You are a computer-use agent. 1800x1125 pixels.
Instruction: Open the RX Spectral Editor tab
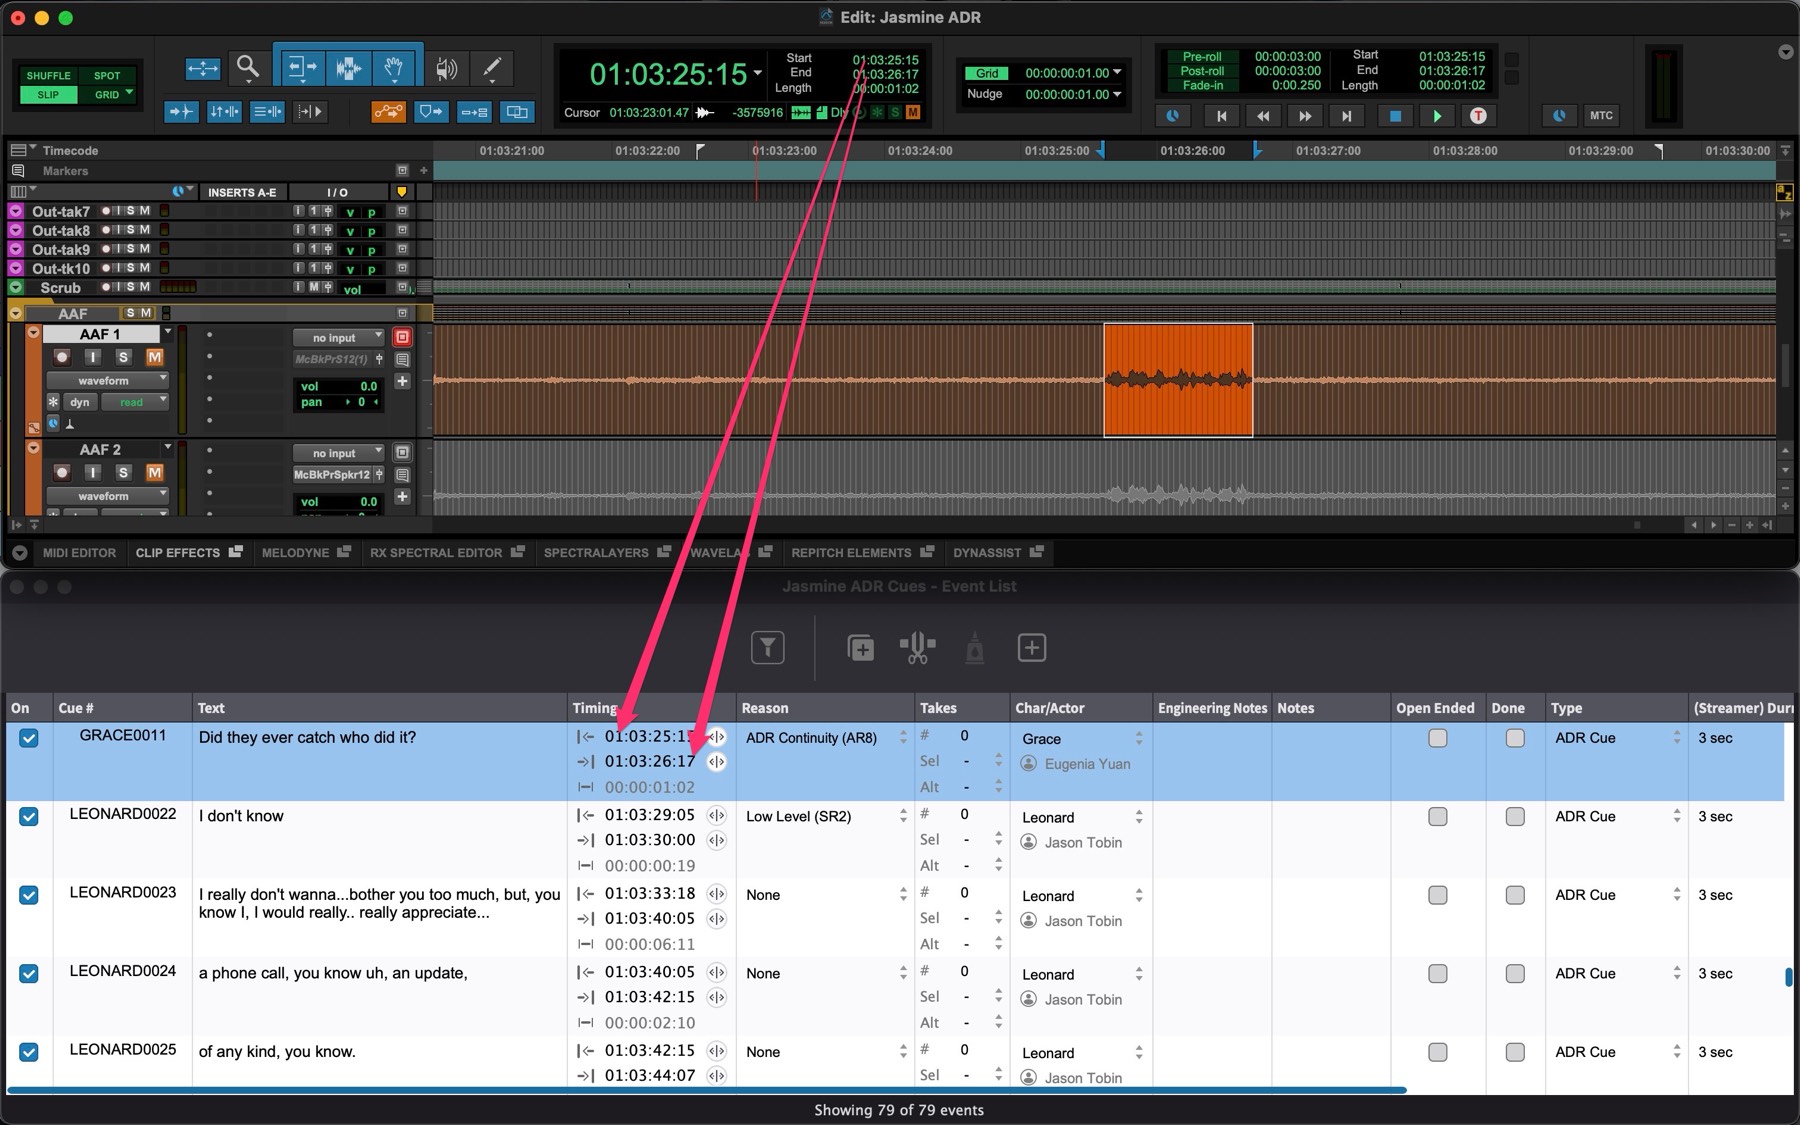click(x=436, y=553)
